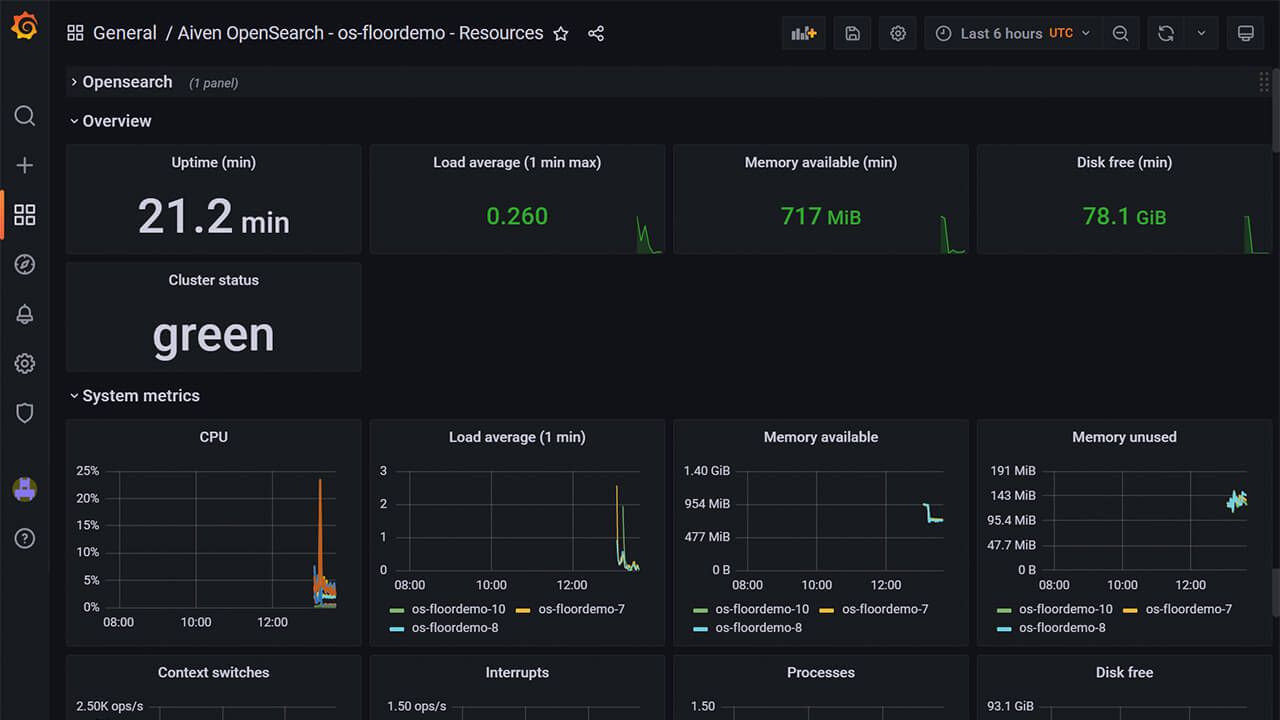Click the zoom out time range button
This screenshot has height=720, width=1280.
tap(1120, 33)
